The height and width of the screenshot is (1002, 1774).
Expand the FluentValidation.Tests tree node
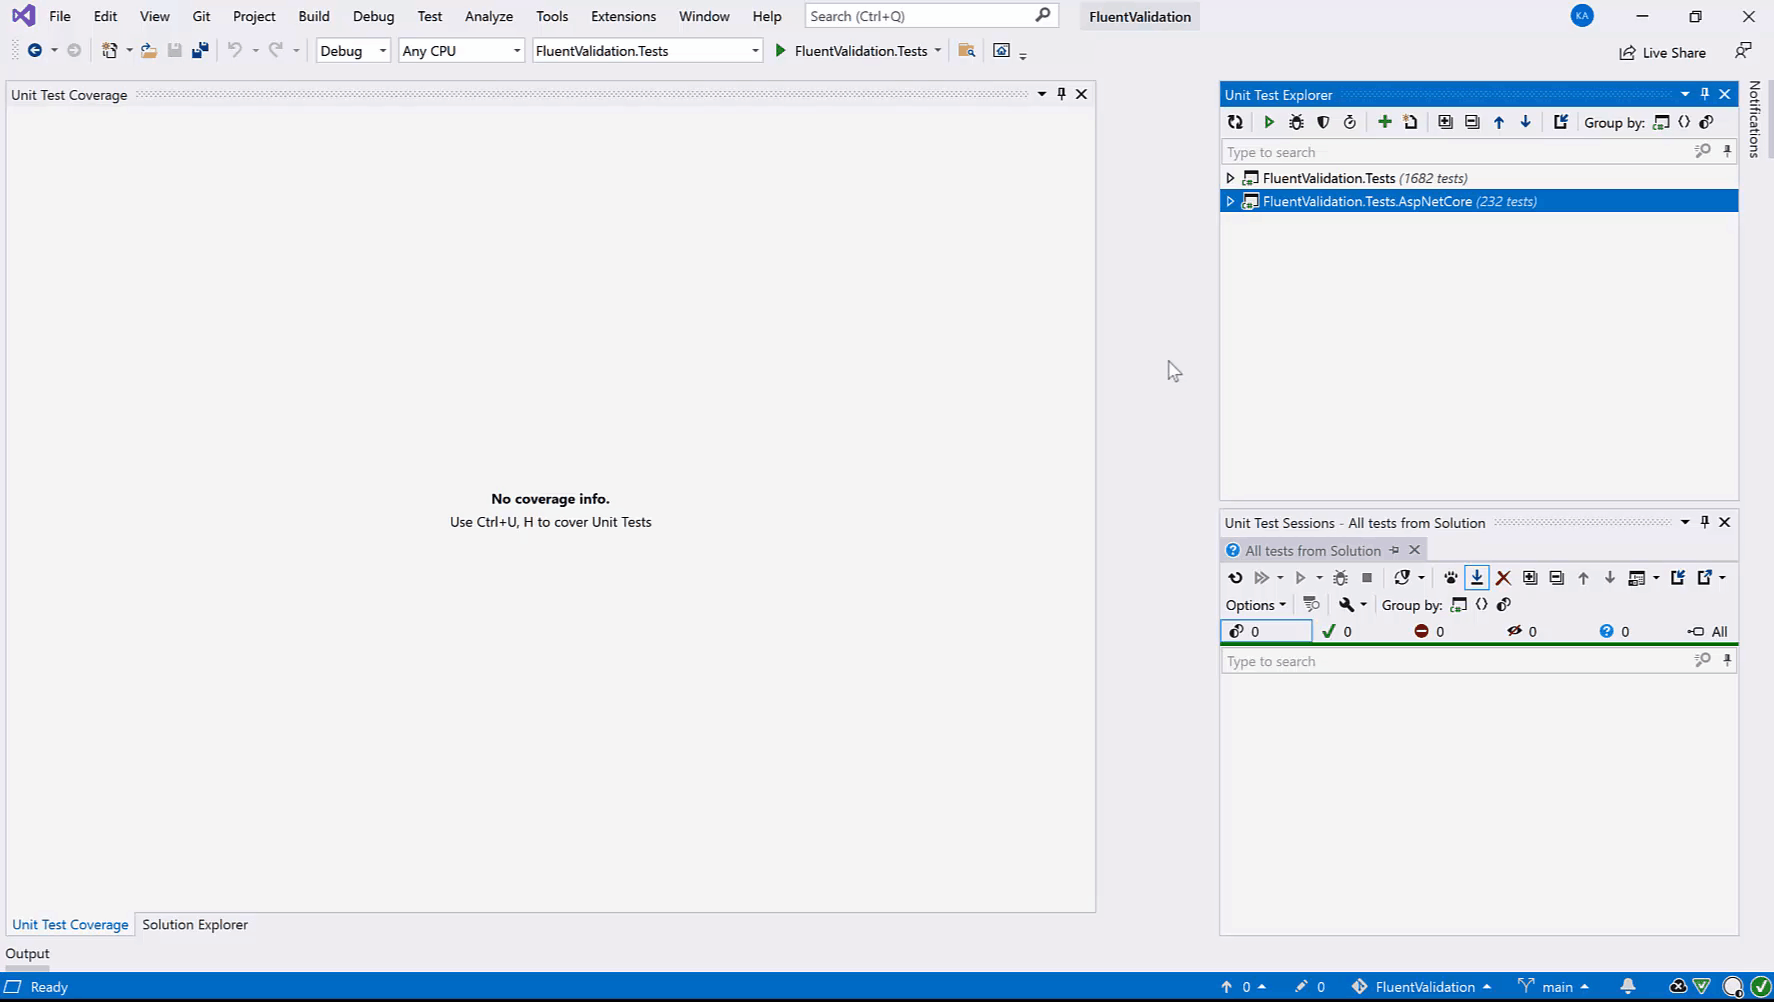pyautogui.click(x=1230, y=178)
